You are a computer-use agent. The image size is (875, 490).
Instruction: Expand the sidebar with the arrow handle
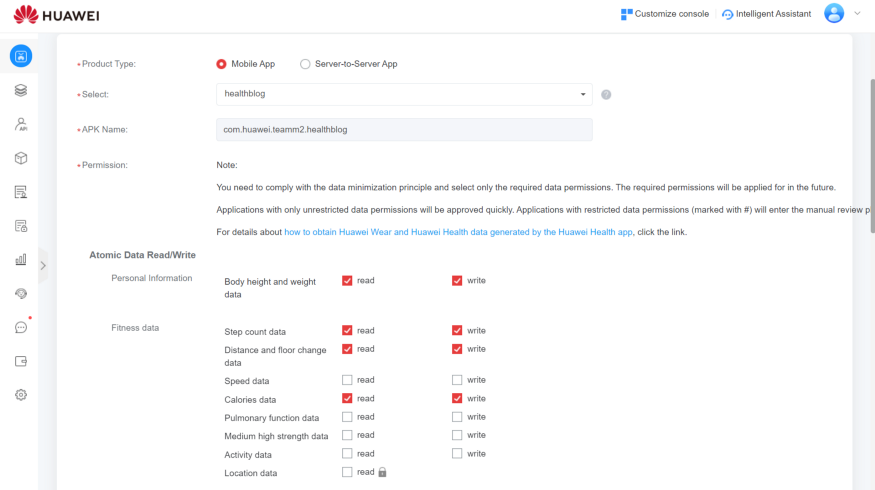43,266
